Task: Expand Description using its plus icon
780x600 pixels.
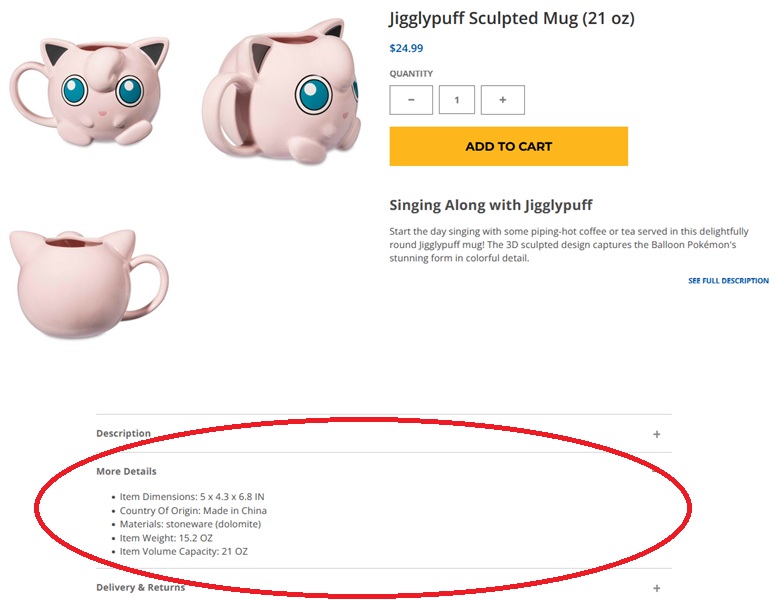Action: [657, 434]
